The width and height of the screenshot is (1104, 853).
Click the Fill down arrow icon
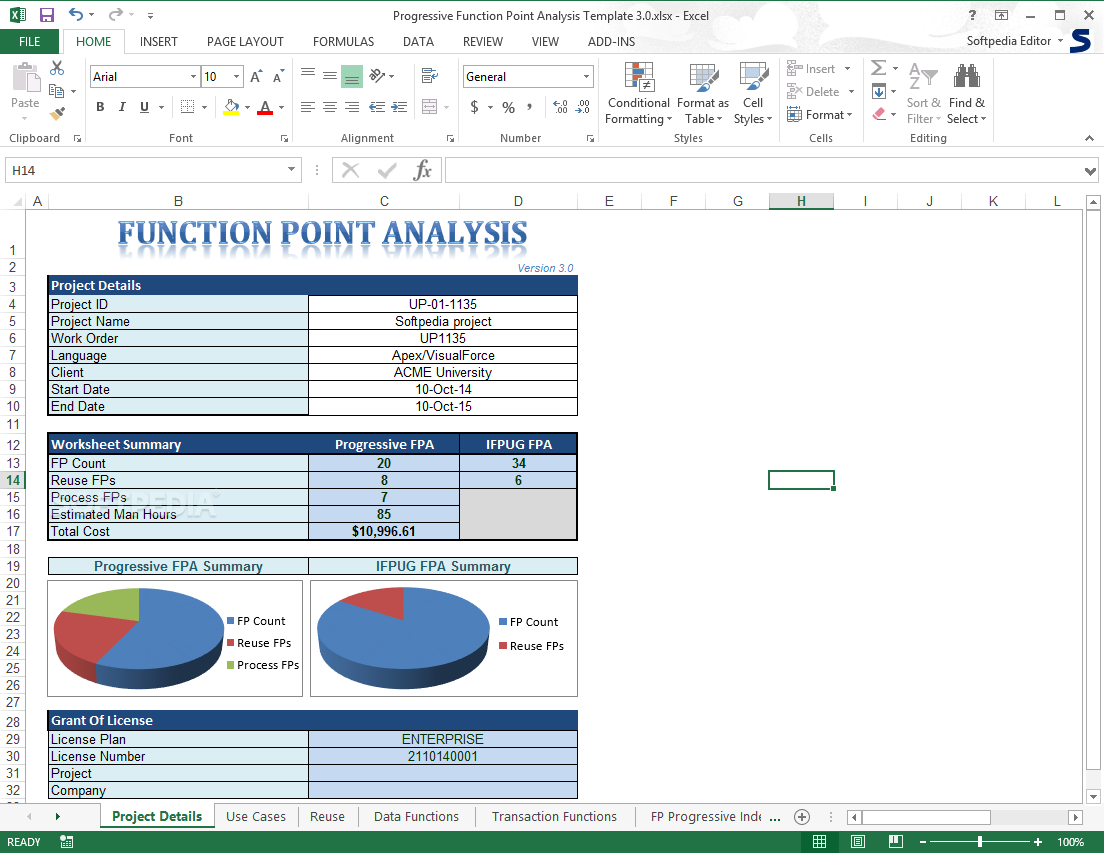pos(879,91)
